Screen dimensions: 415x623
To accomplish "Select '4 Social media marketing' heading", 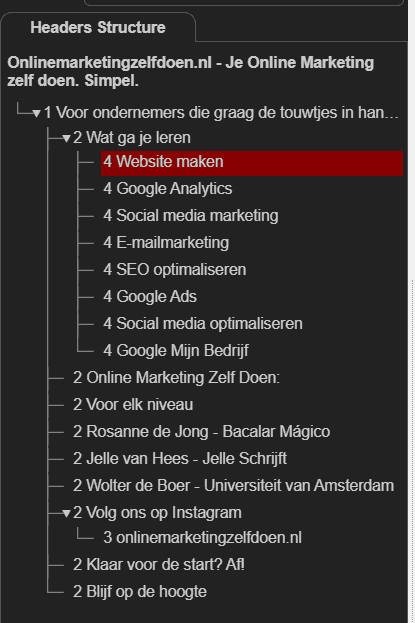I will pos(190,215).
